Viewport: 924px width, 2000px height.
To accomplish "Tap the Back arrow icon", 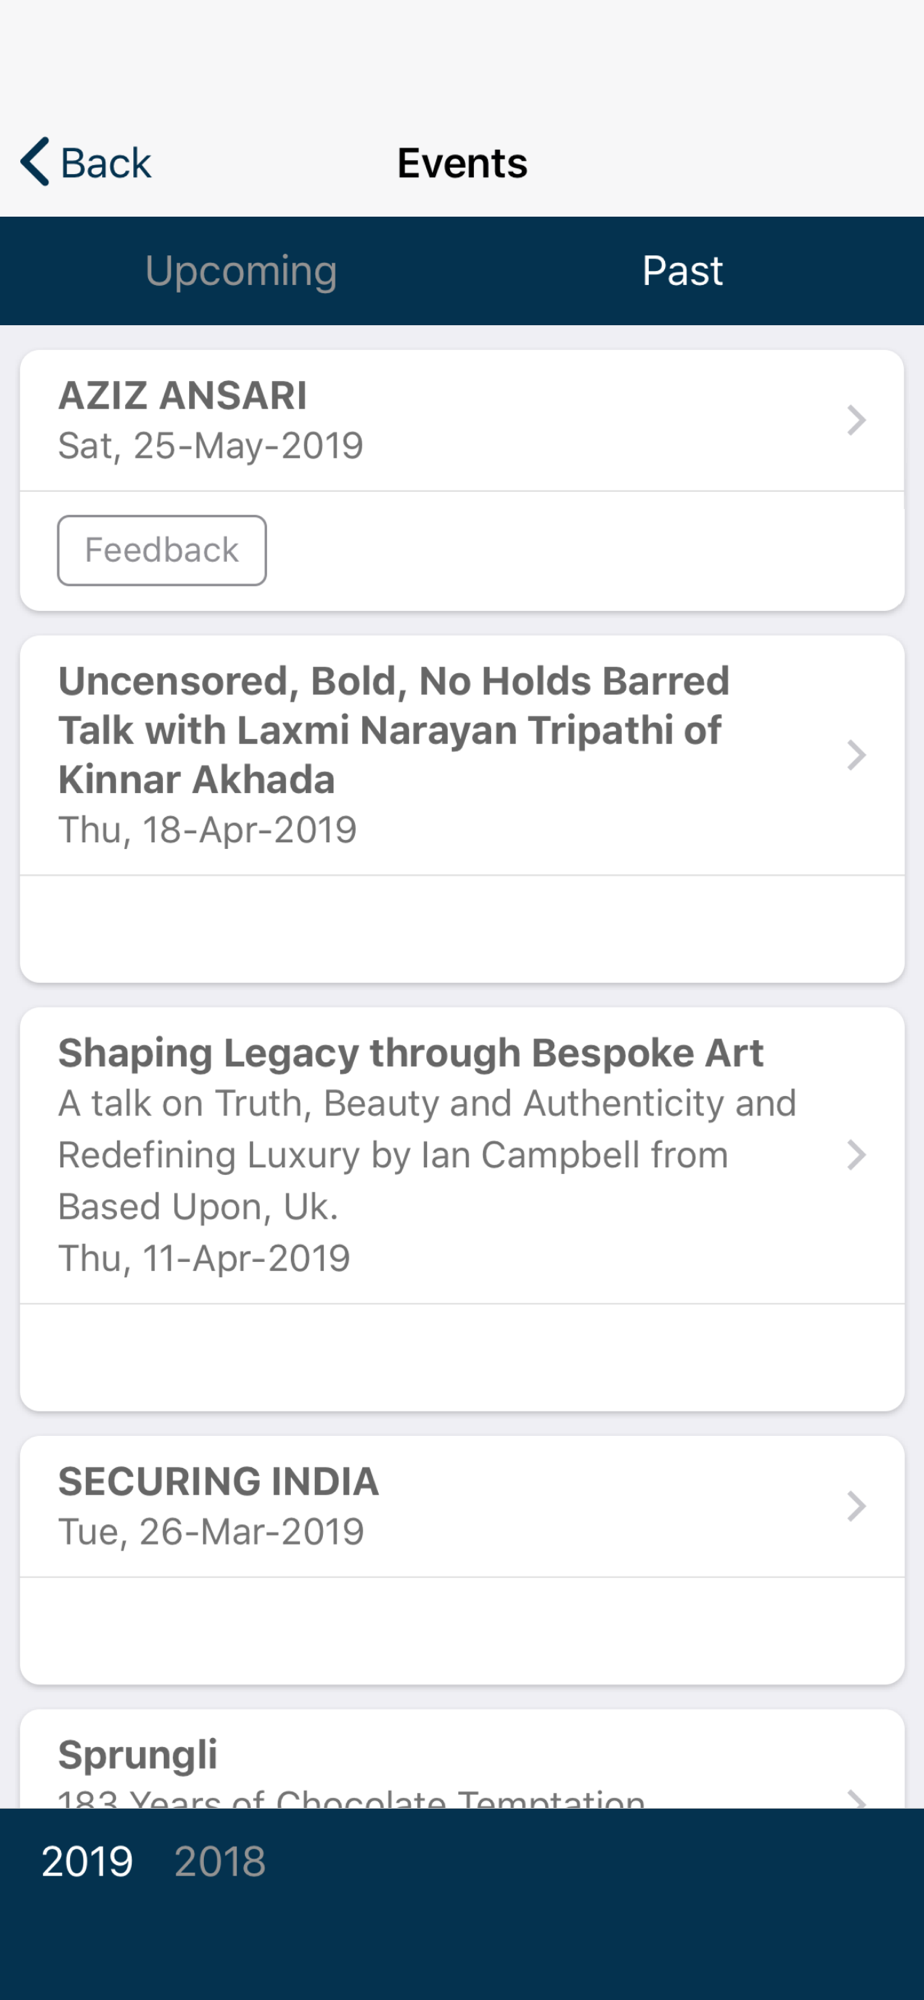I will pyautogui.click(x=35, y=162).
